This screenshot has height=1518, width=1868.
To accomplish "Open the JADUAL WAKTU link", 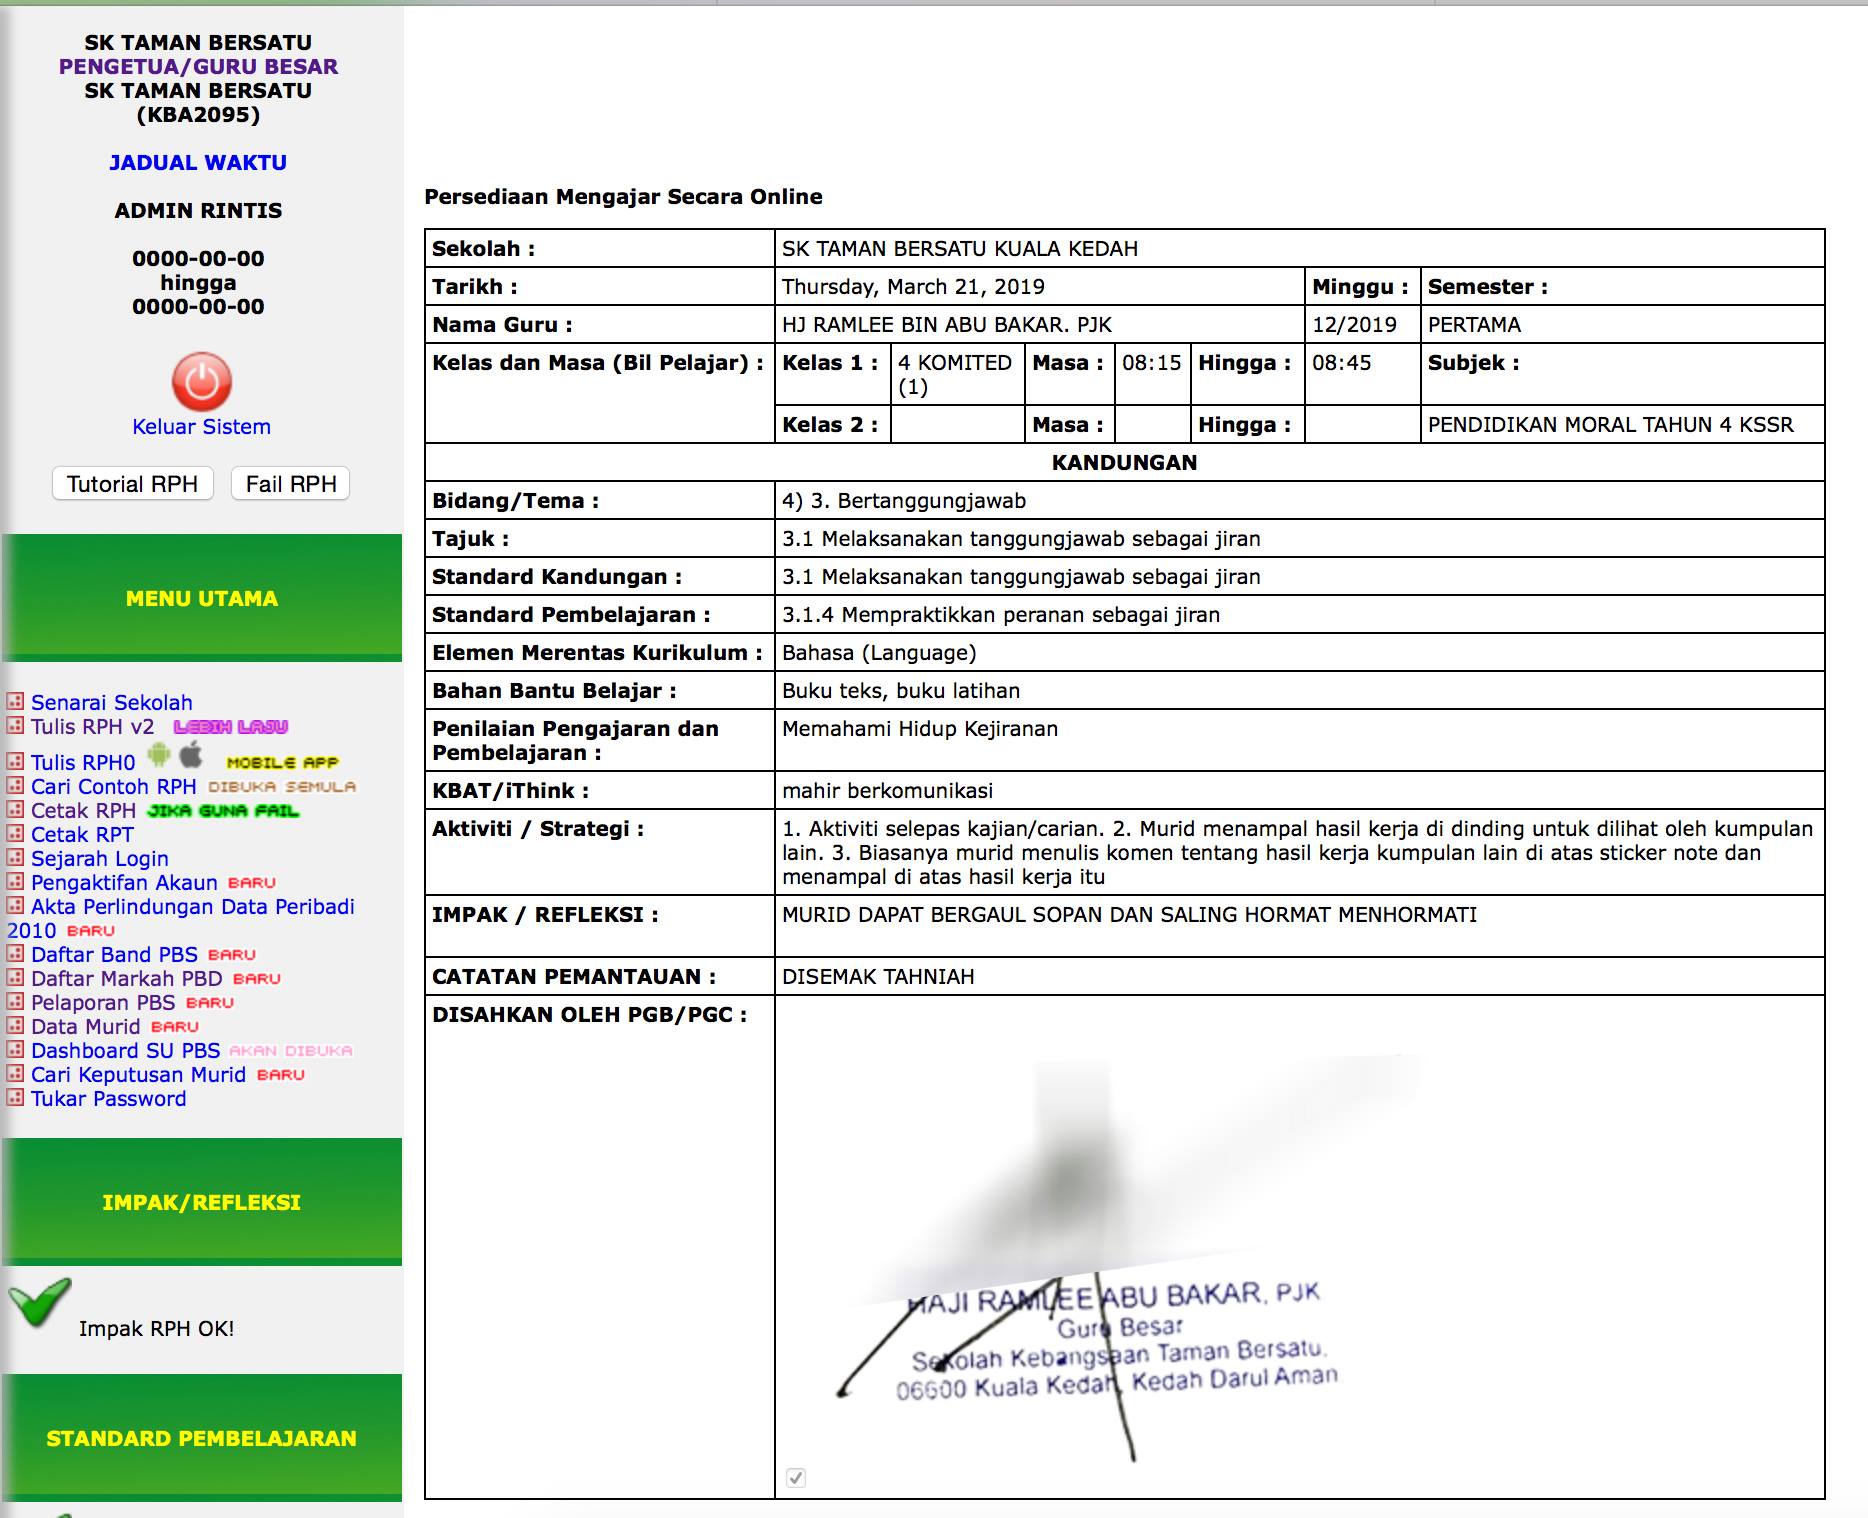I will [198, 162].
